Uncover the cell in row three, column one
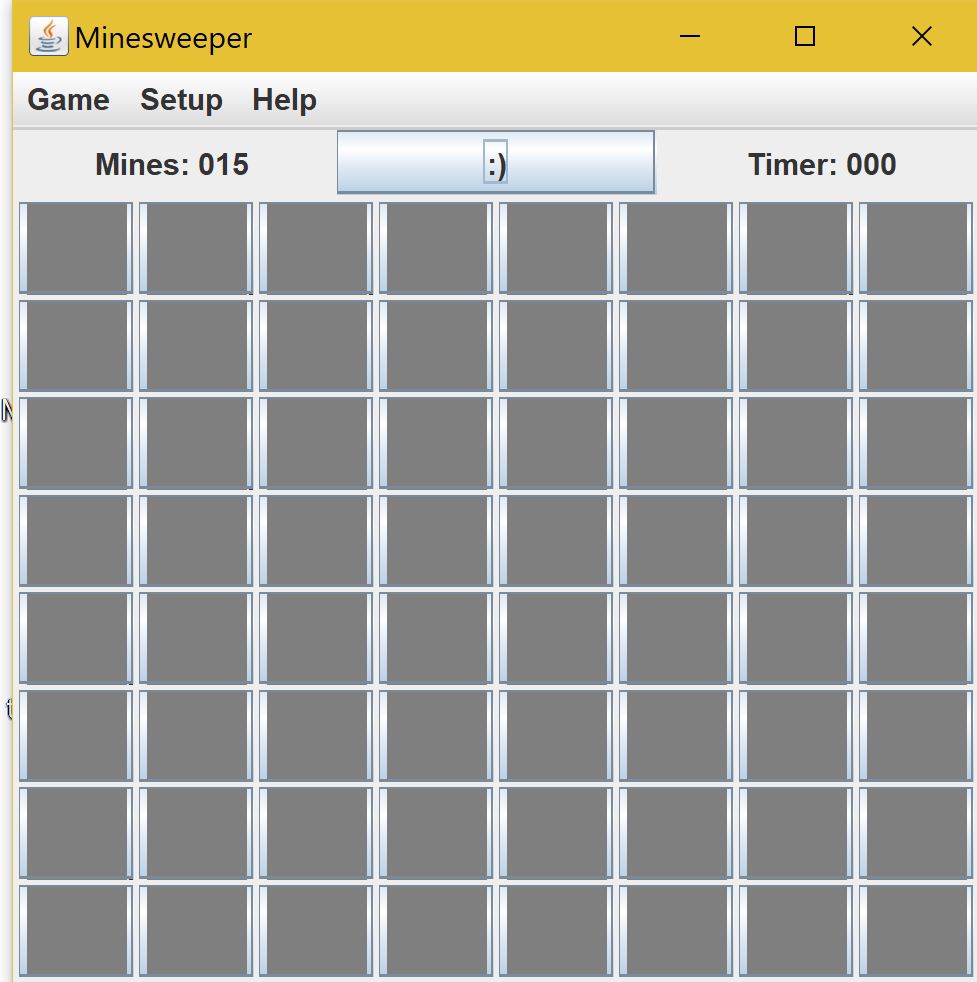This screenshot has height=982, width=977. (x=76, y=443)
